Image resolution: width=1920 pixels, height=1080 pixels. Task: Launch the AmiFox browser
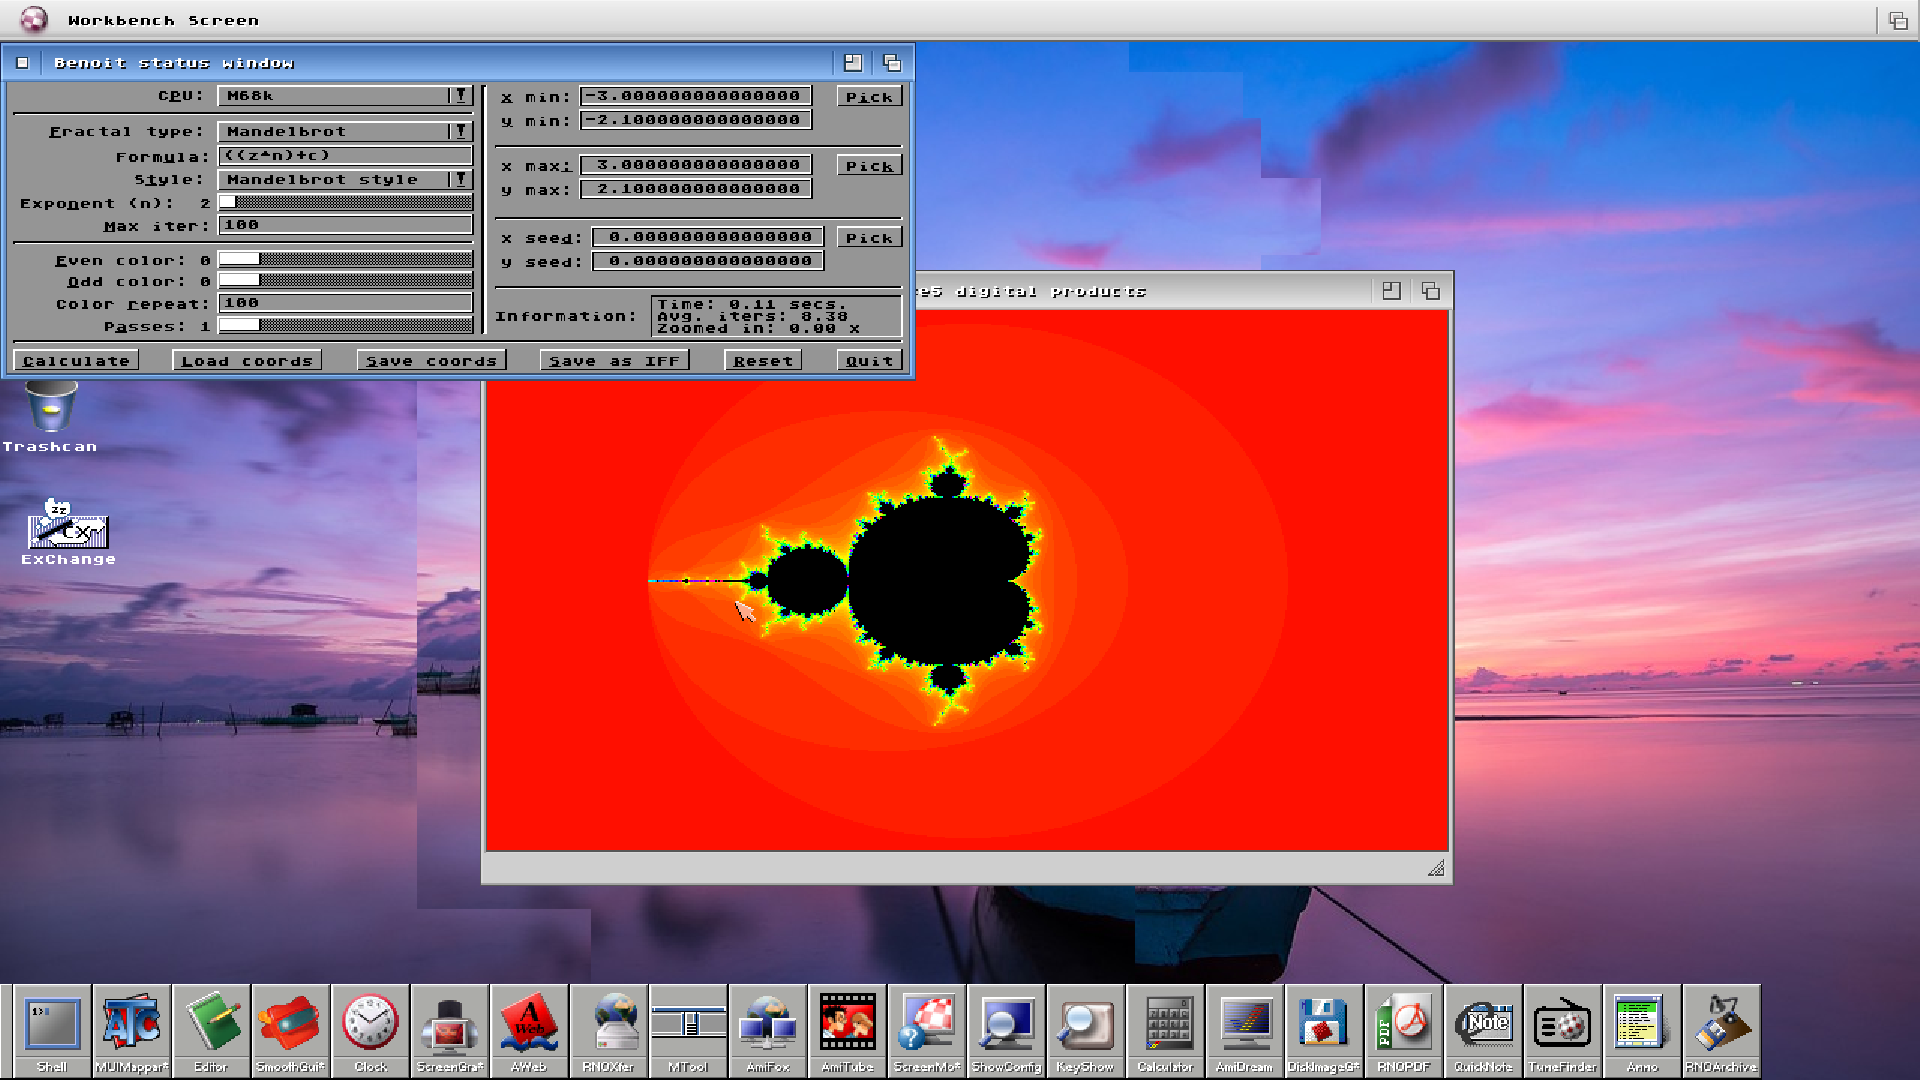768,1025
